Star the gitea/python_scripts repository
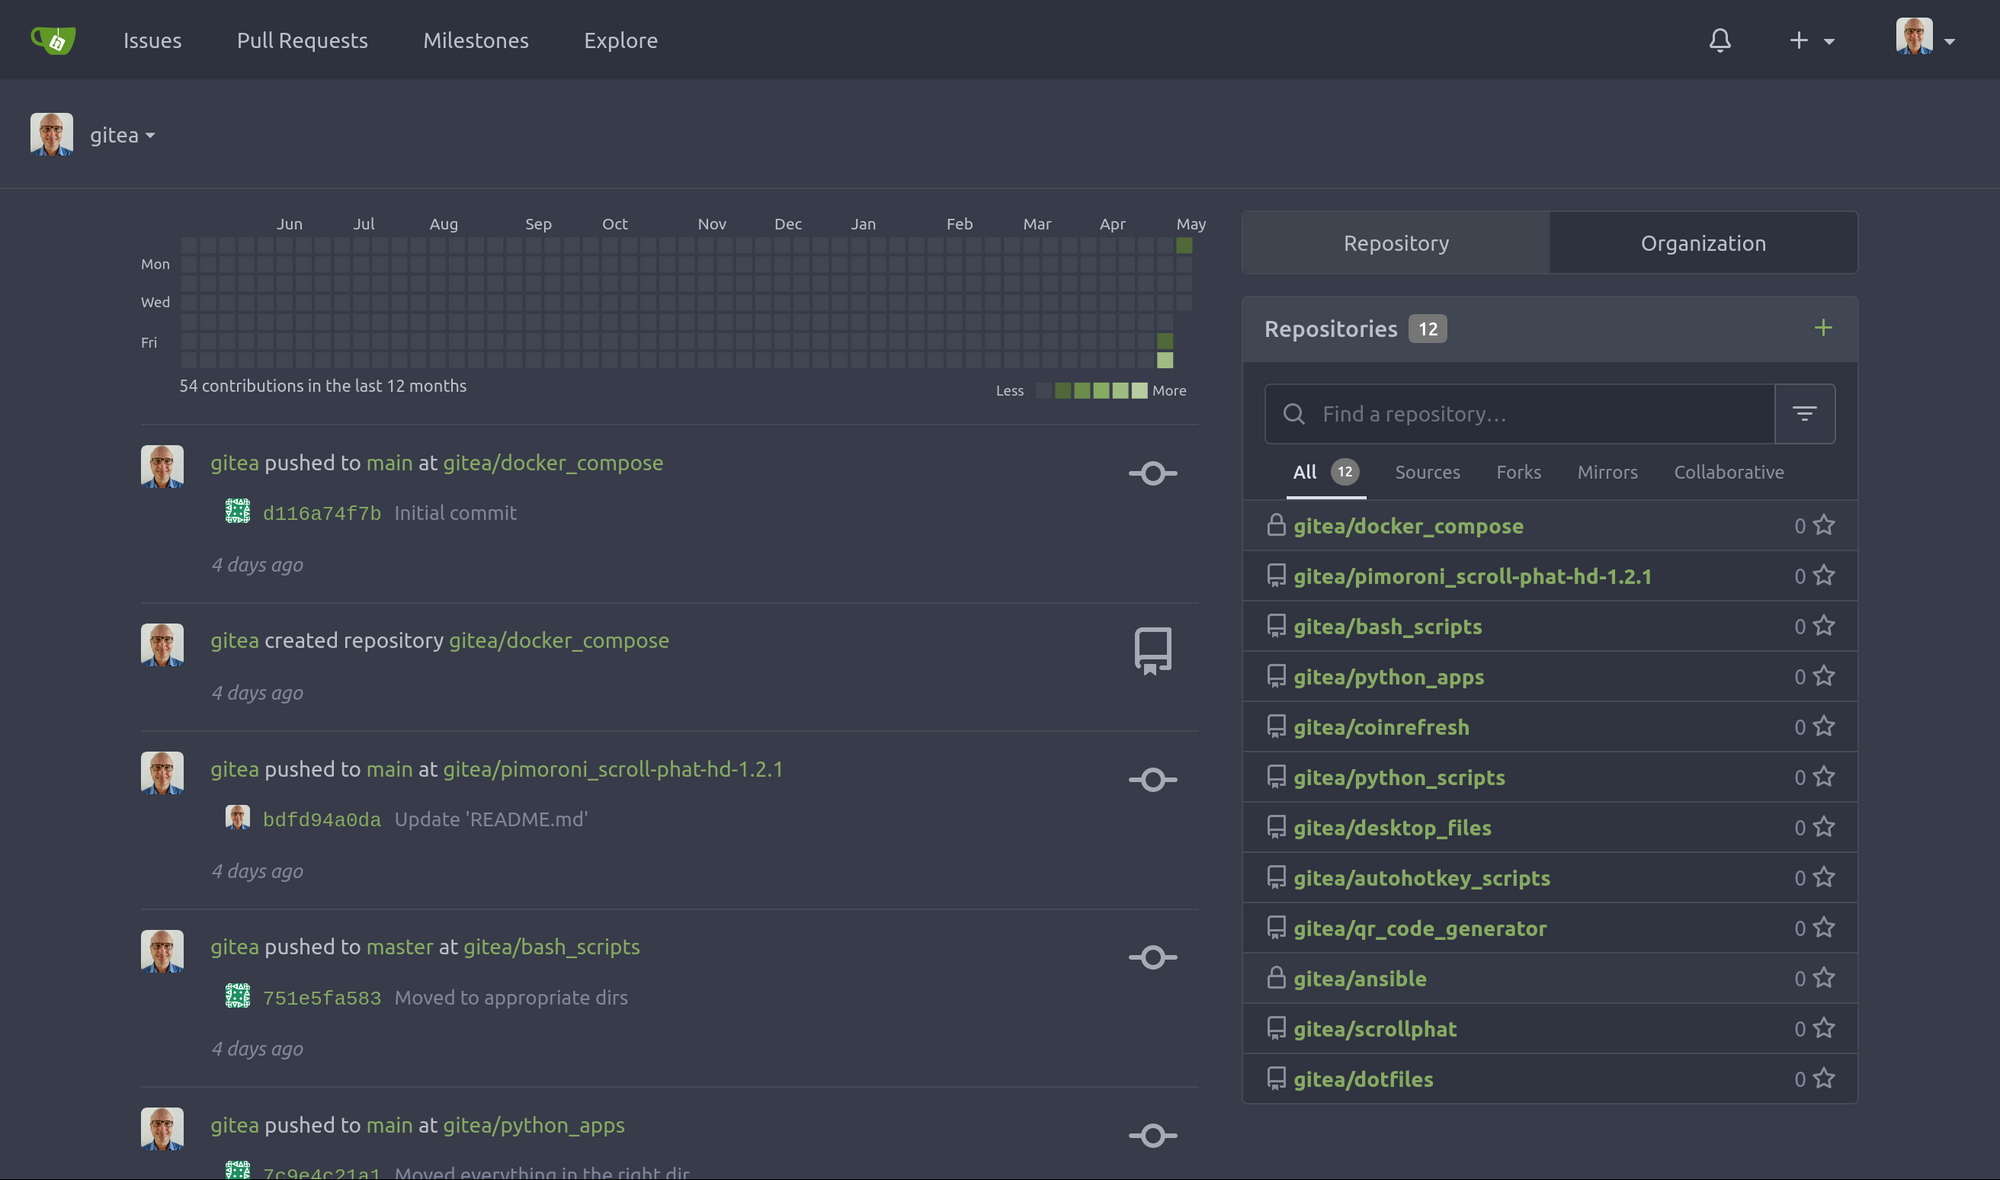Screen dimensions: 2000x1180 (x=1824, y=777)
